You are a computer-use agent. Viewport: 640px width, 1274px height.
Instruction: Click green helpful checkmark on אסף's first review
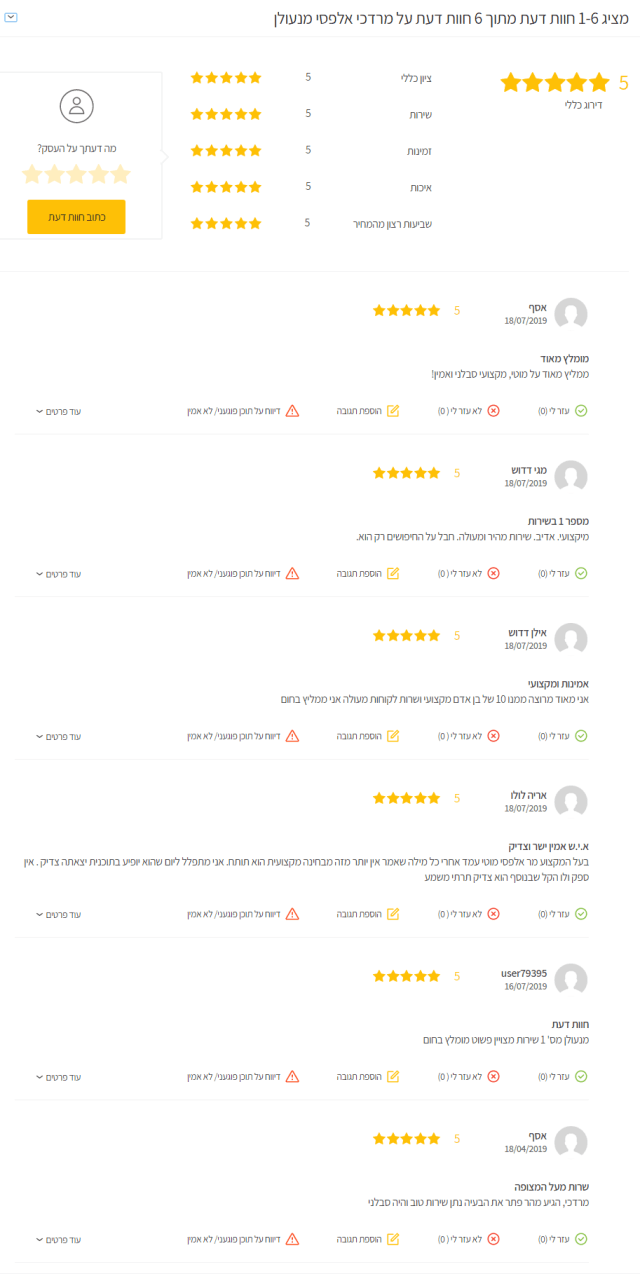[x=581, y=411]
